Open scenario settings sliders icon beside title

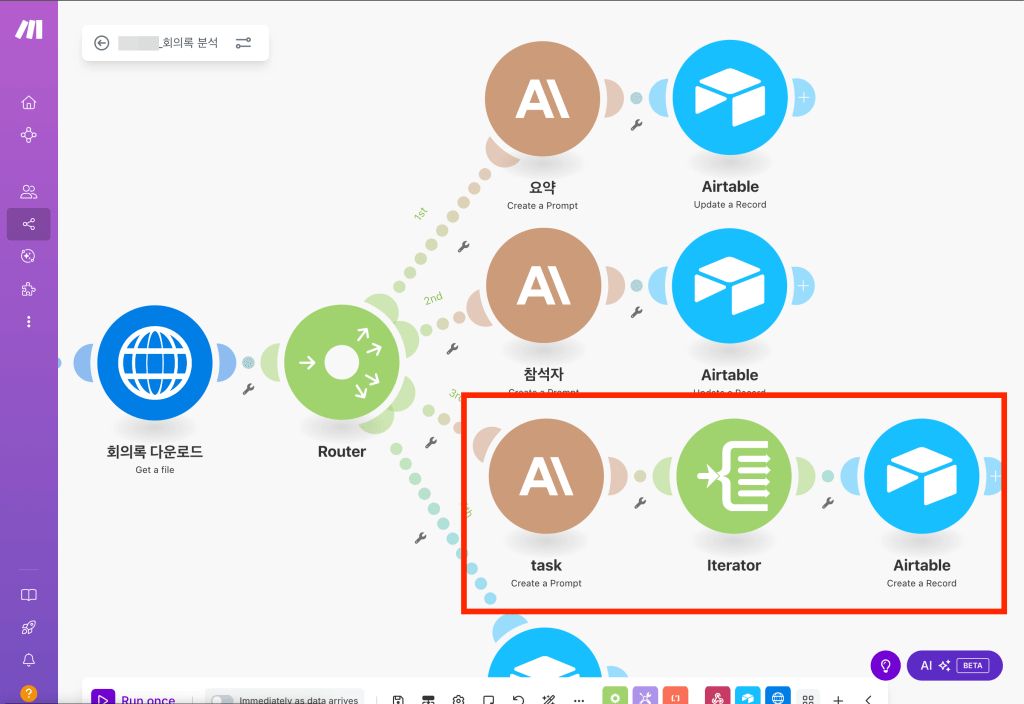(243, 43)
